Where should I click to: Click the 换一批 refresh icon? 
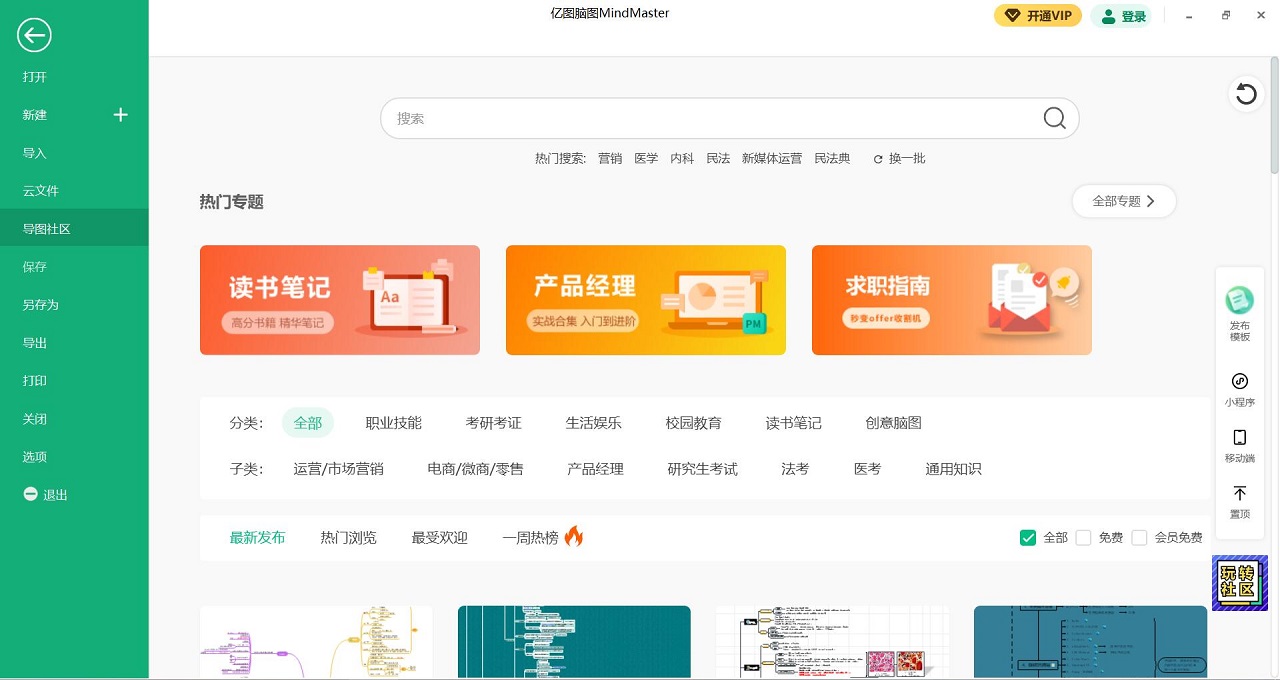coord(878,159)
